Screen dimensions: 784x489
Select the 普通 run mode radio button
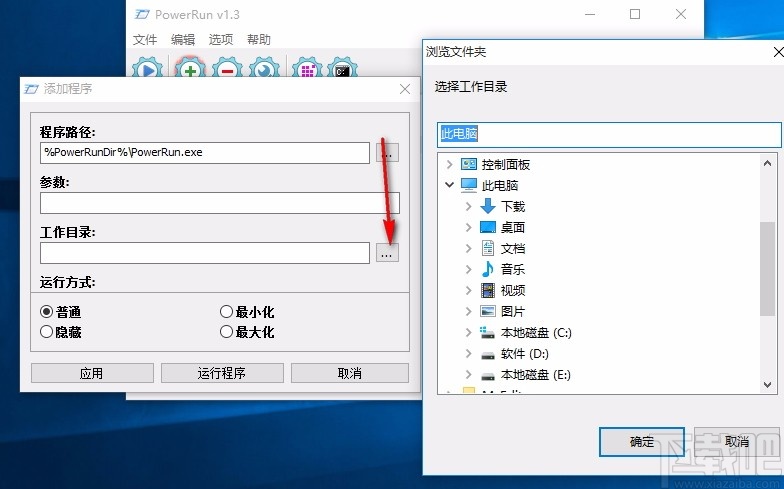click(46, 312)
